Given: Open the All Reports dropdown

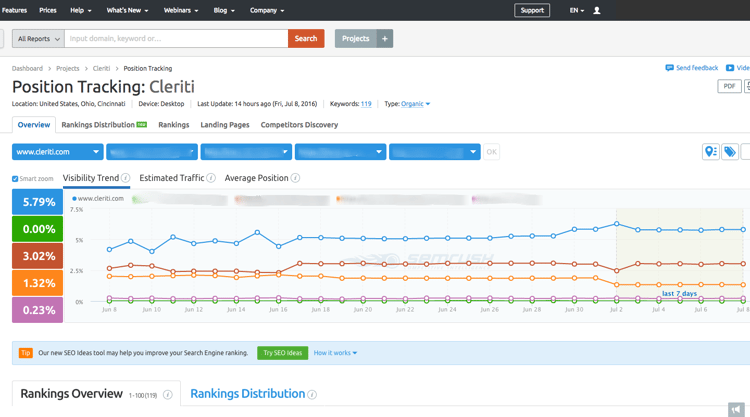Looking at the screenshot, I should tap(38, 38).
